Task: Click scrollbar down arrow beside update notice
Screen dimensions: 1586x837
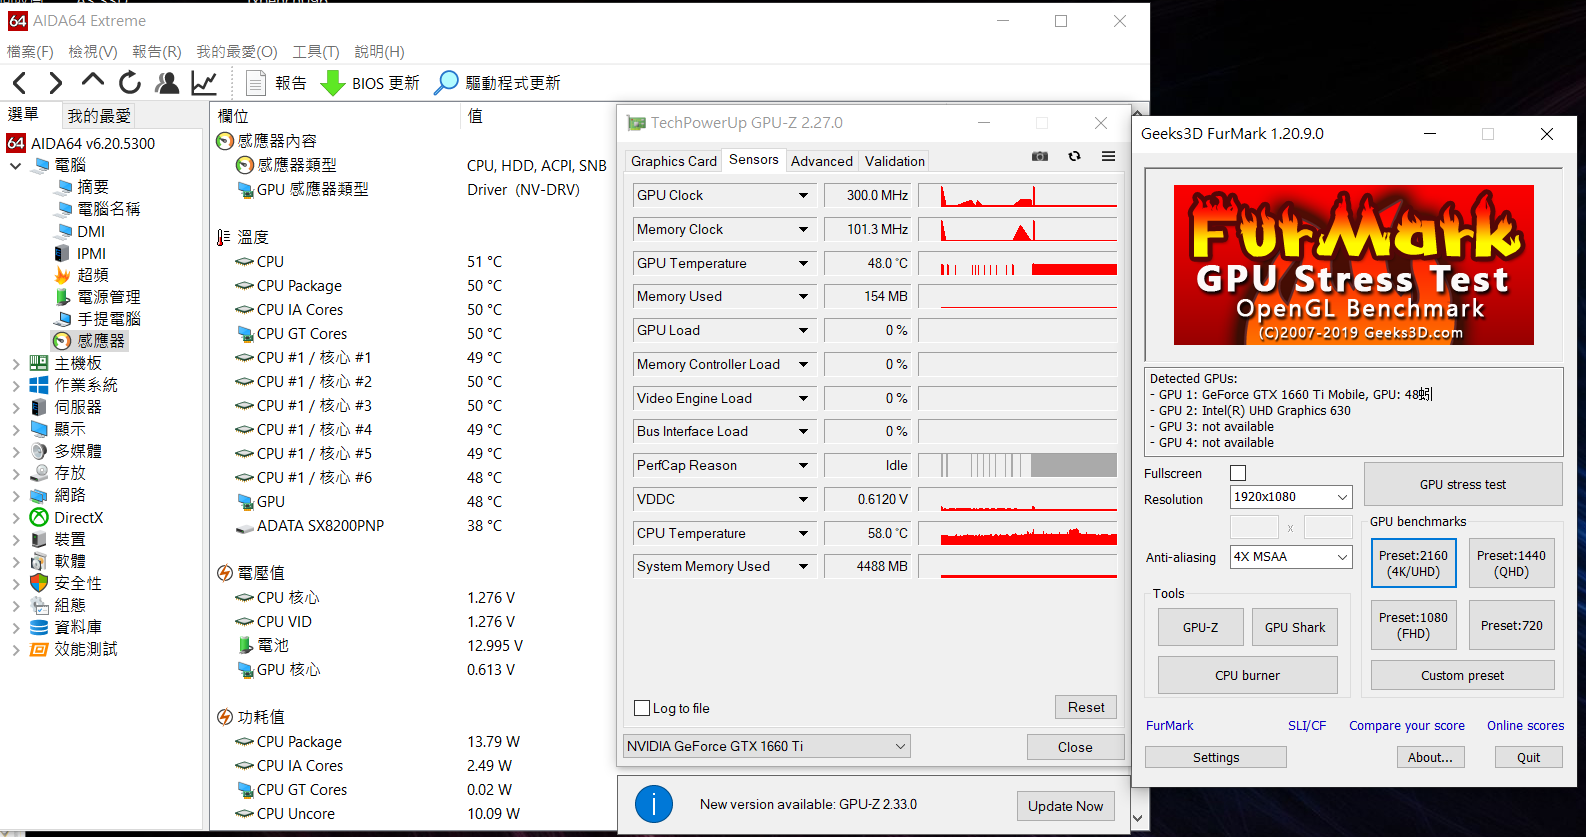Action: click(x=1138, y=818)
